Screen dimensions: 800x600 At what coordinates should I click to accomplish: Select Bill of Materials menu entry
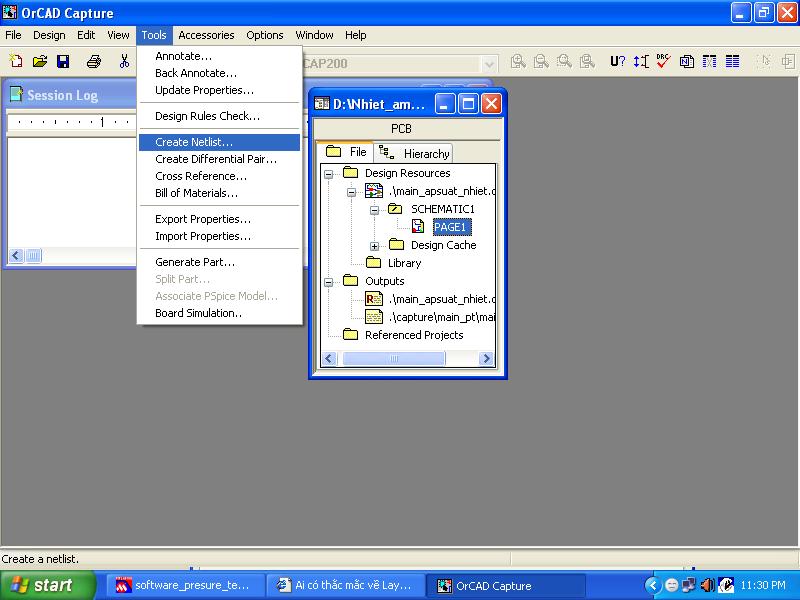coord(219,193)
